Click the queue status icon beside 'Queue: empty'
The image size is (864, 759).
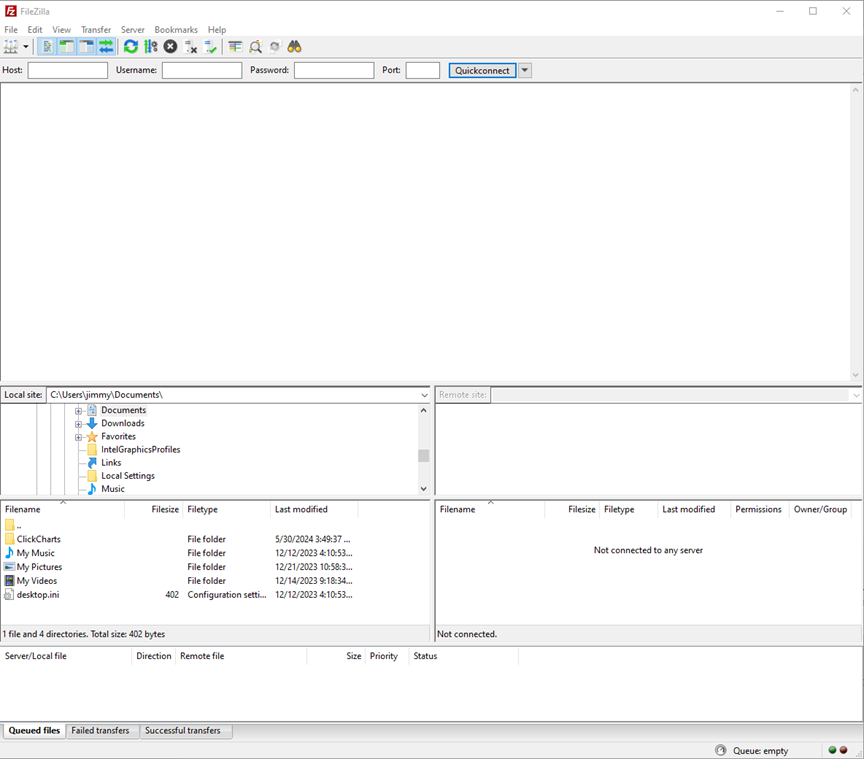(x=721, y=750)
